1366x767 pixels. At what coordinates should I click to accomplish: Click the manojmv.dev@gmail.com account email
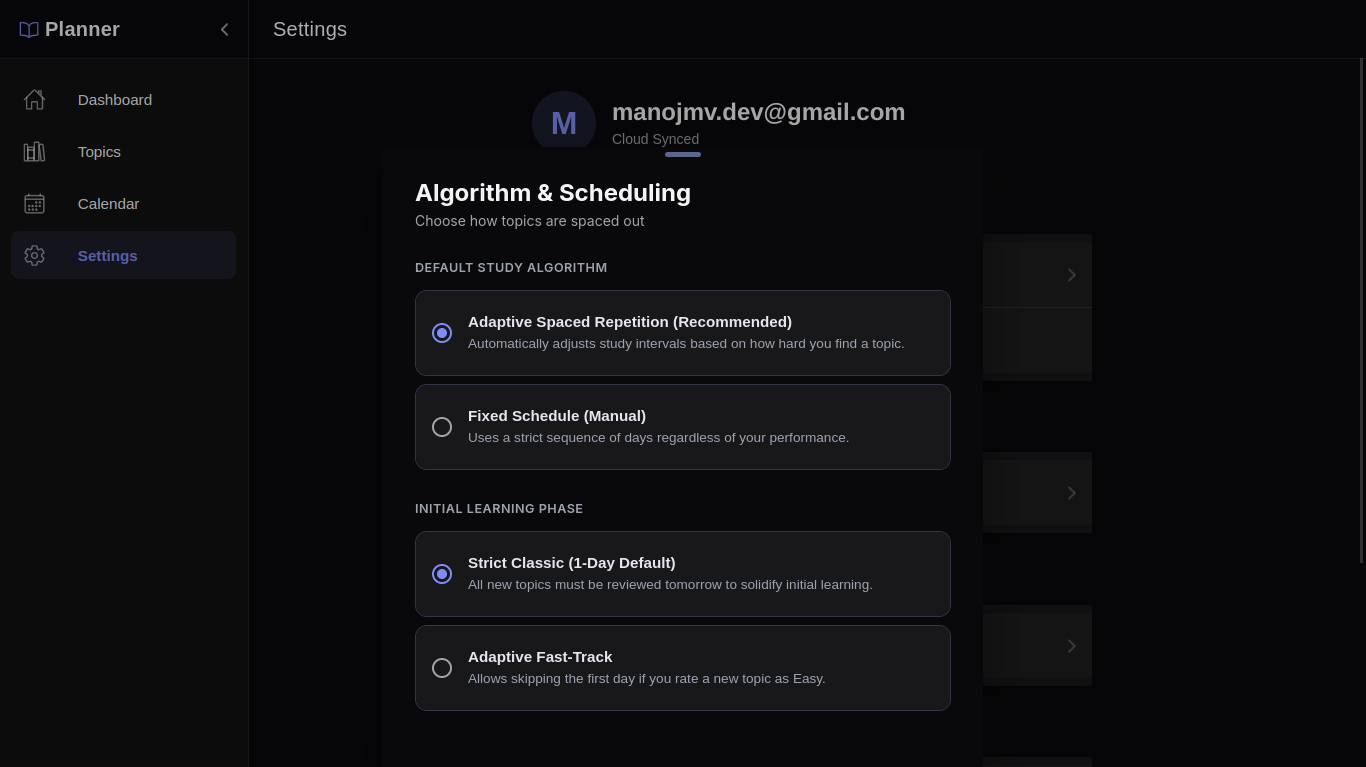click(x=758, y=112)
